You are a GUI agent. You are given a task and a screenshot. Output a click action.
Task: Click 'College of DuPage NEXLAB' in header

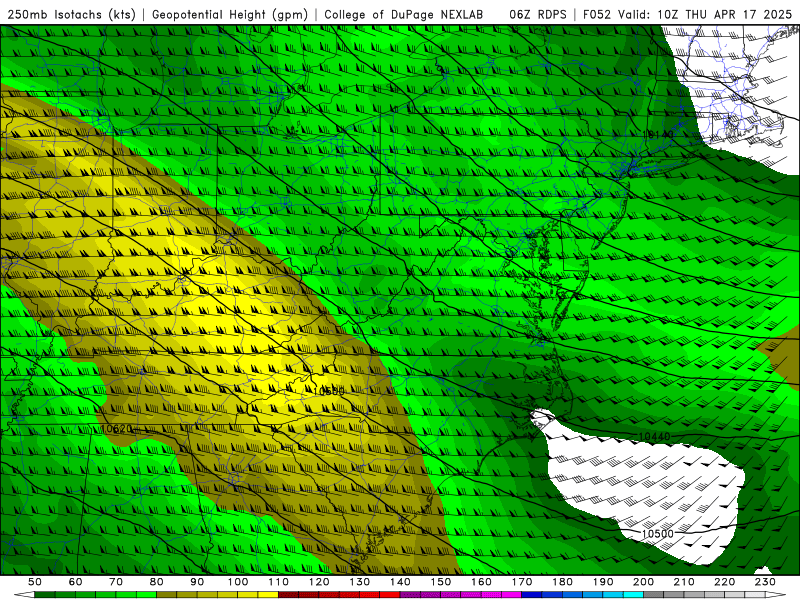(404, 14)
